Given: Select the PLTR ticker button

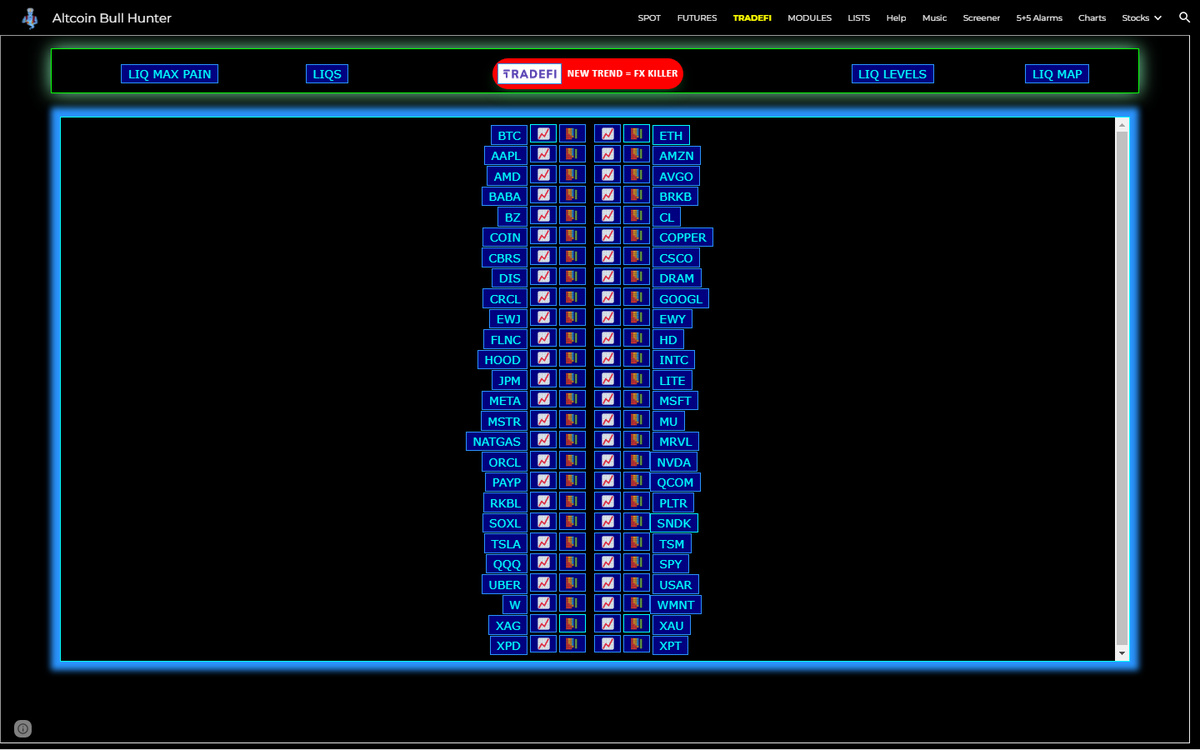Looking at the screenshot, I should [x=673, y=503].
